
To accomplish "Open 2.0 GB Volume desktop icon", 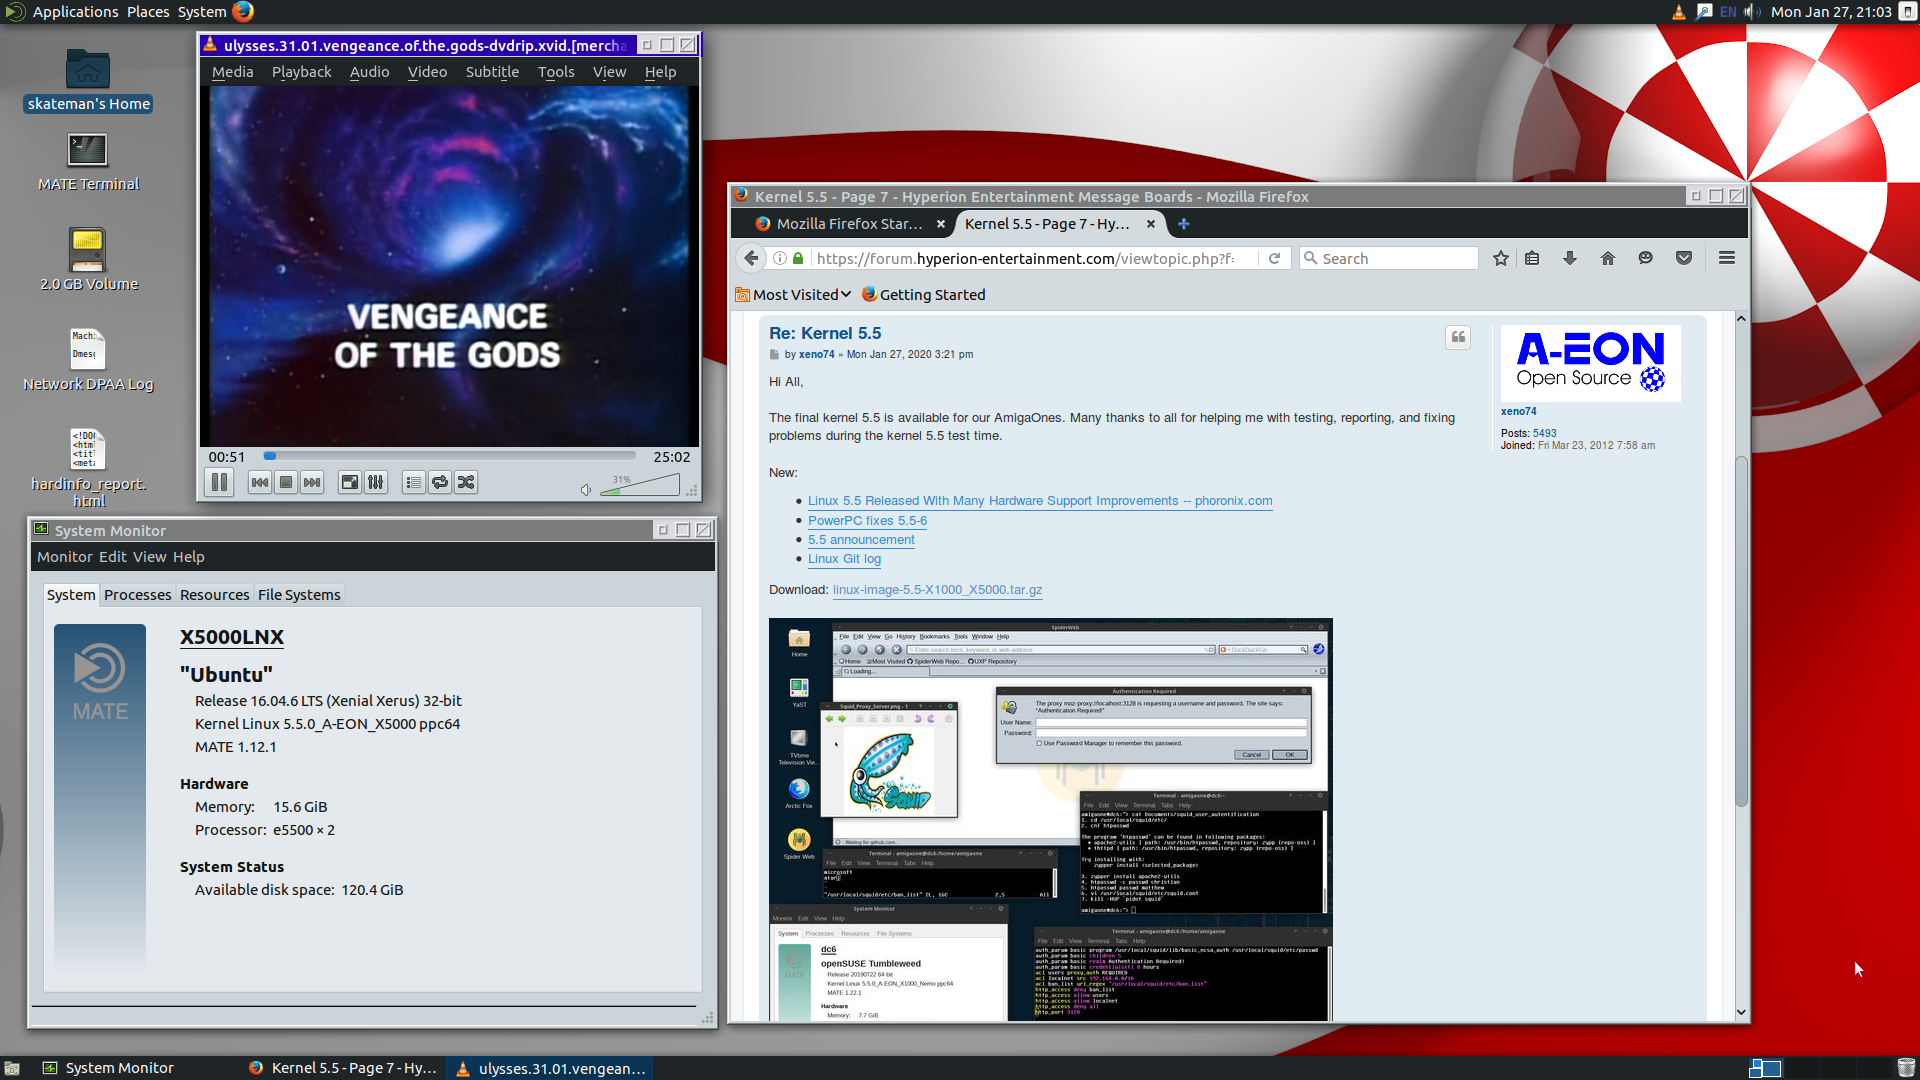I will point(88,261).
